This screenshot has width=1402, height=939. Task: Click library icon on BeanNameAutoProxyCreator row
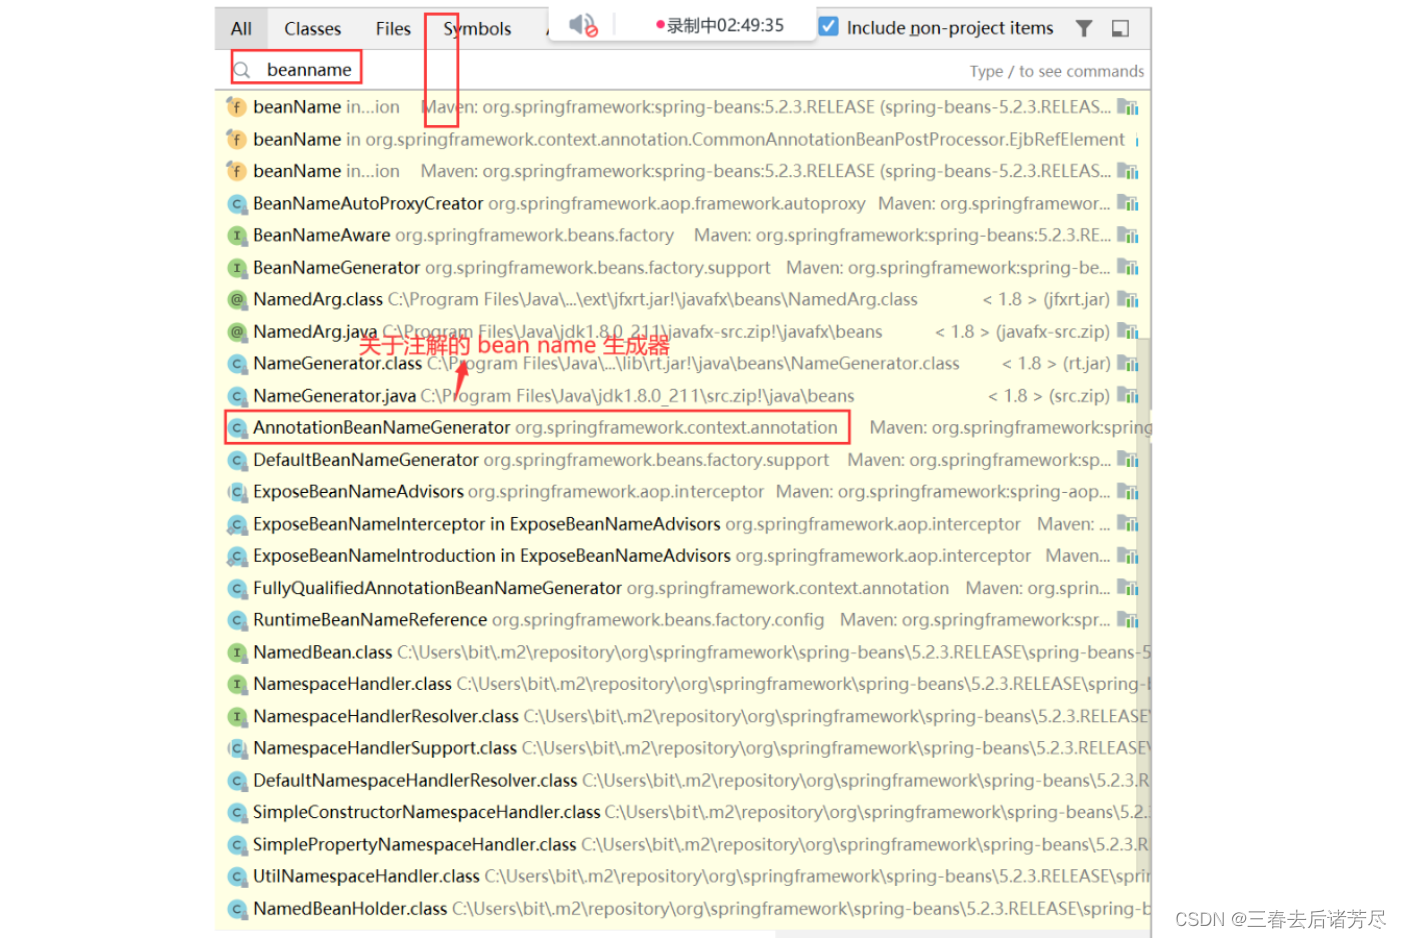coord(1128,204)
